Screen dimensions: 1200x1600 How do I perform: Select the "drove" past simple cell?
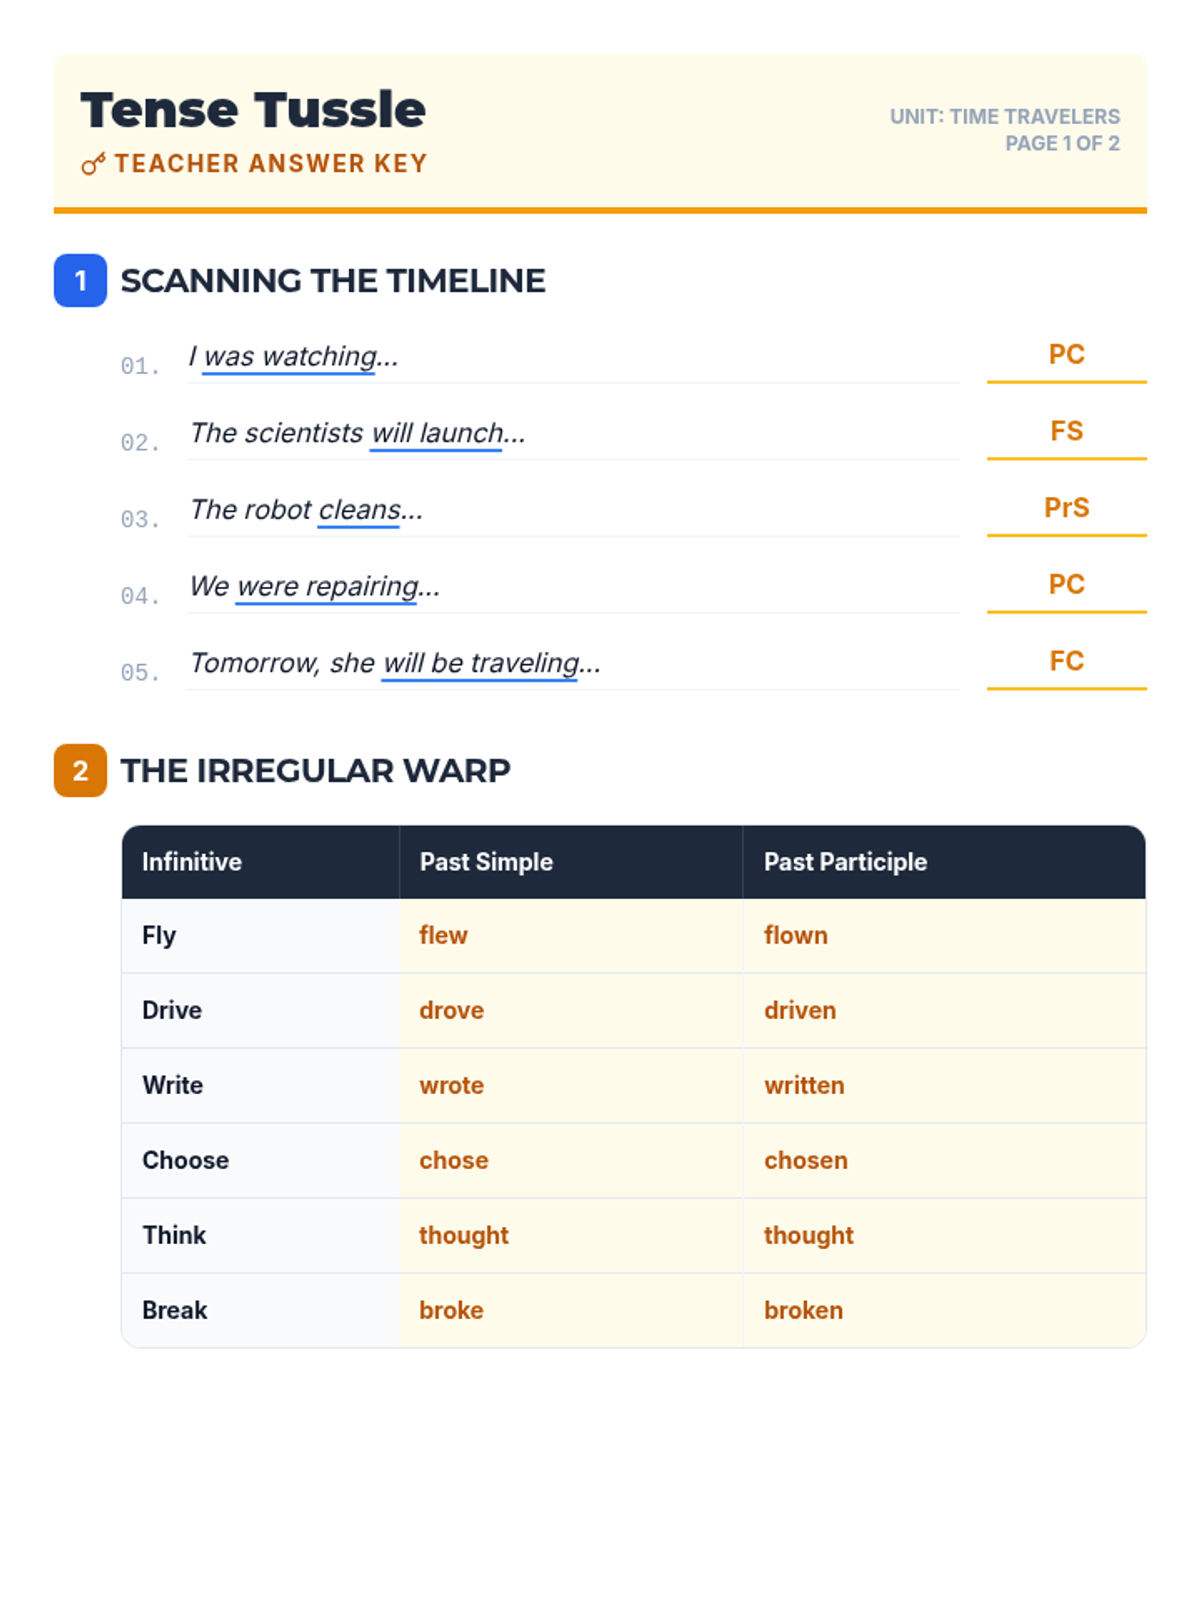click(451, 1010)
